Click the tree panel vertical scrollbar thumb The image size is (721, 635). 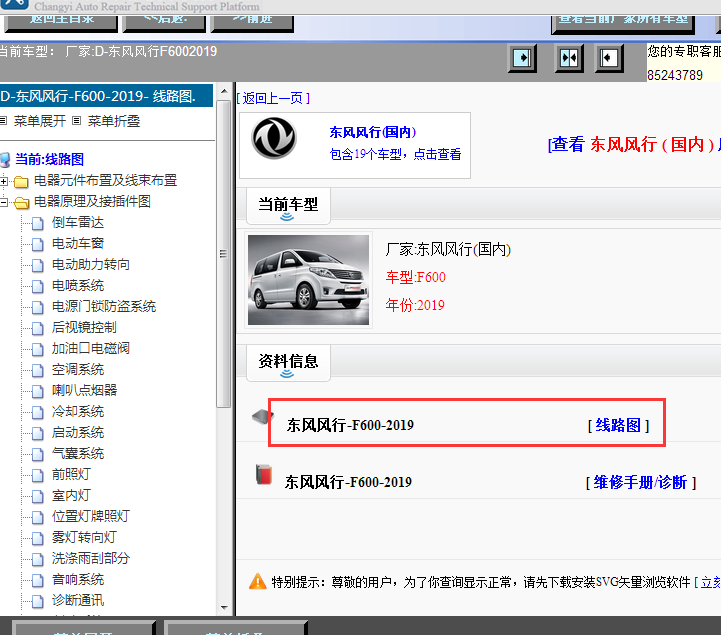(x=224, y=254)
